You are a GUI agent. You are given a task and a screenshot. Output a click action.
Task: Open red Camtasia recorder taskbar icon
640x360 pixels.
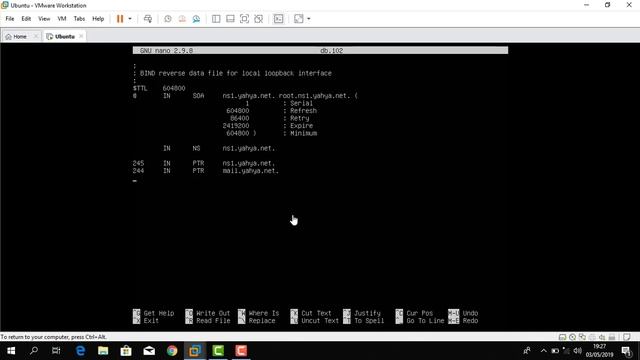[x=241, y=351]
